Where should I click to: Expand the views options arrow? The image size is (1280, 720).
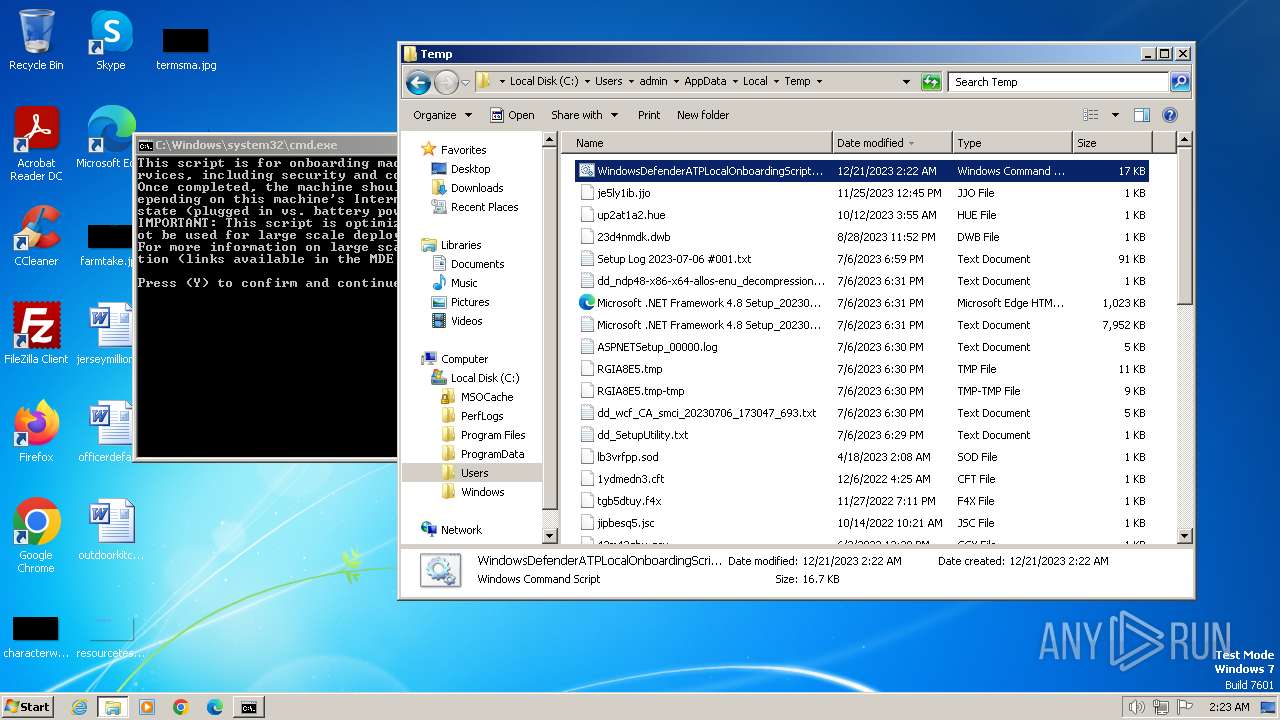click(1115, 115)
